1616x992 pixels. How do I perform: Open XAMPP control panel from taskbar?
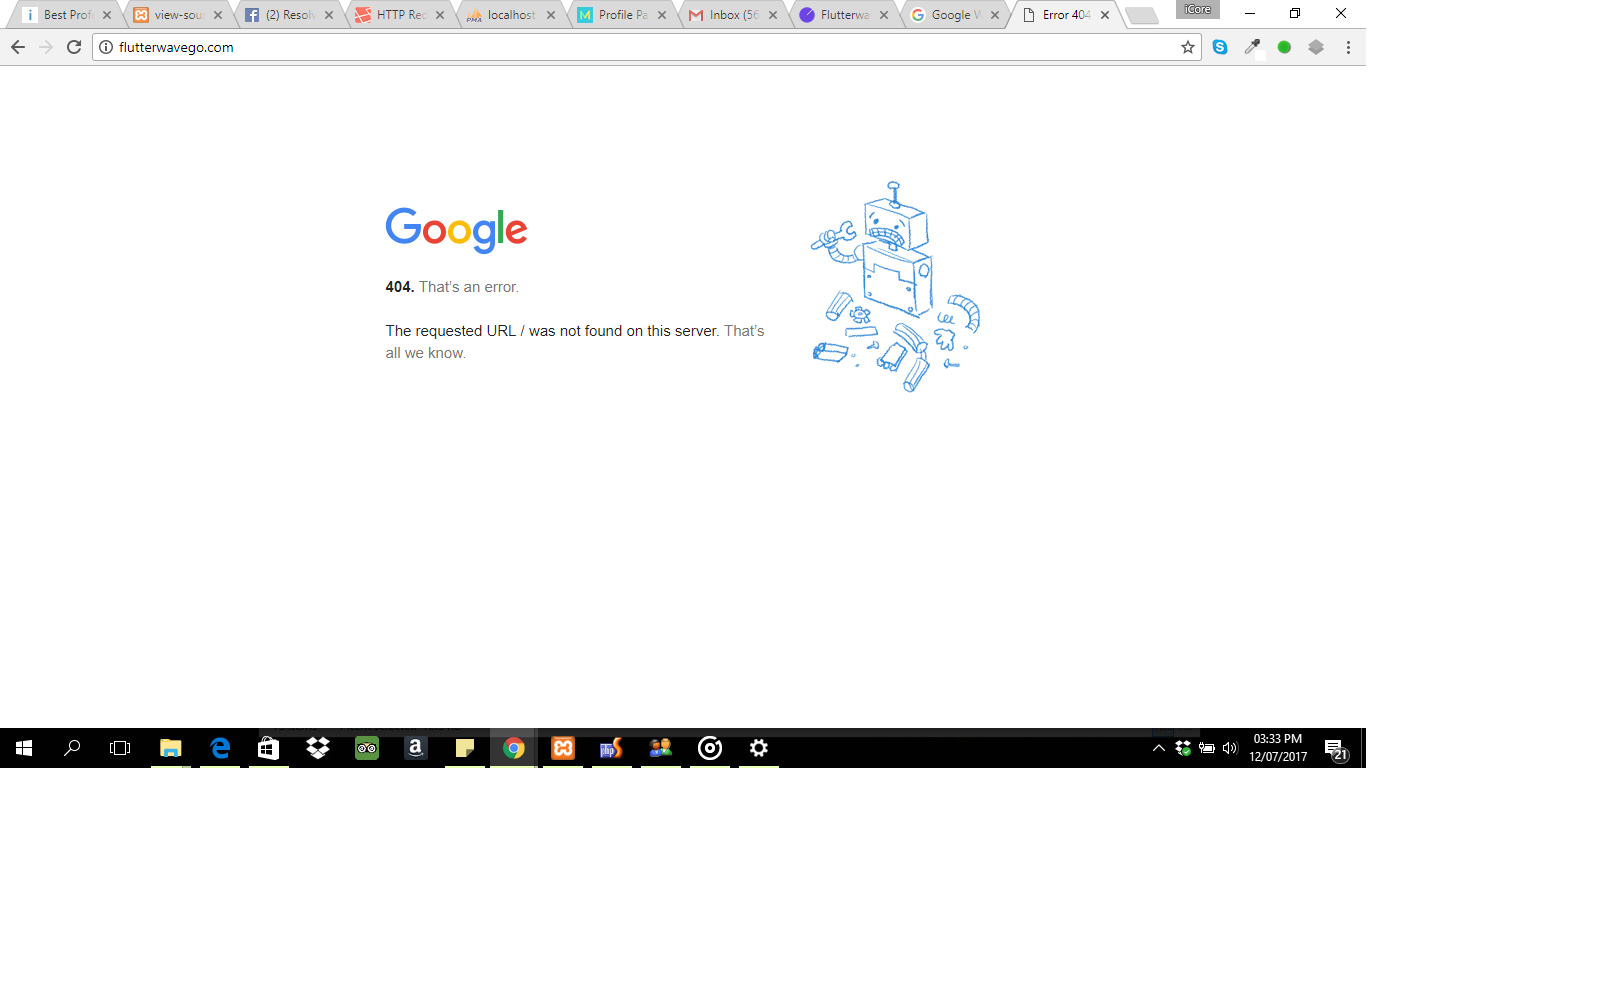click(563, 748)
